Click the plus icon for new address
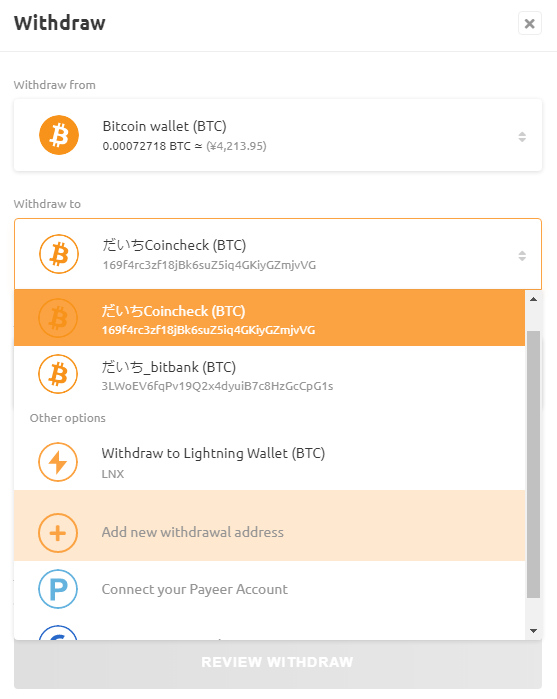This screenshot has height=699, width=557. pos(58,533)
